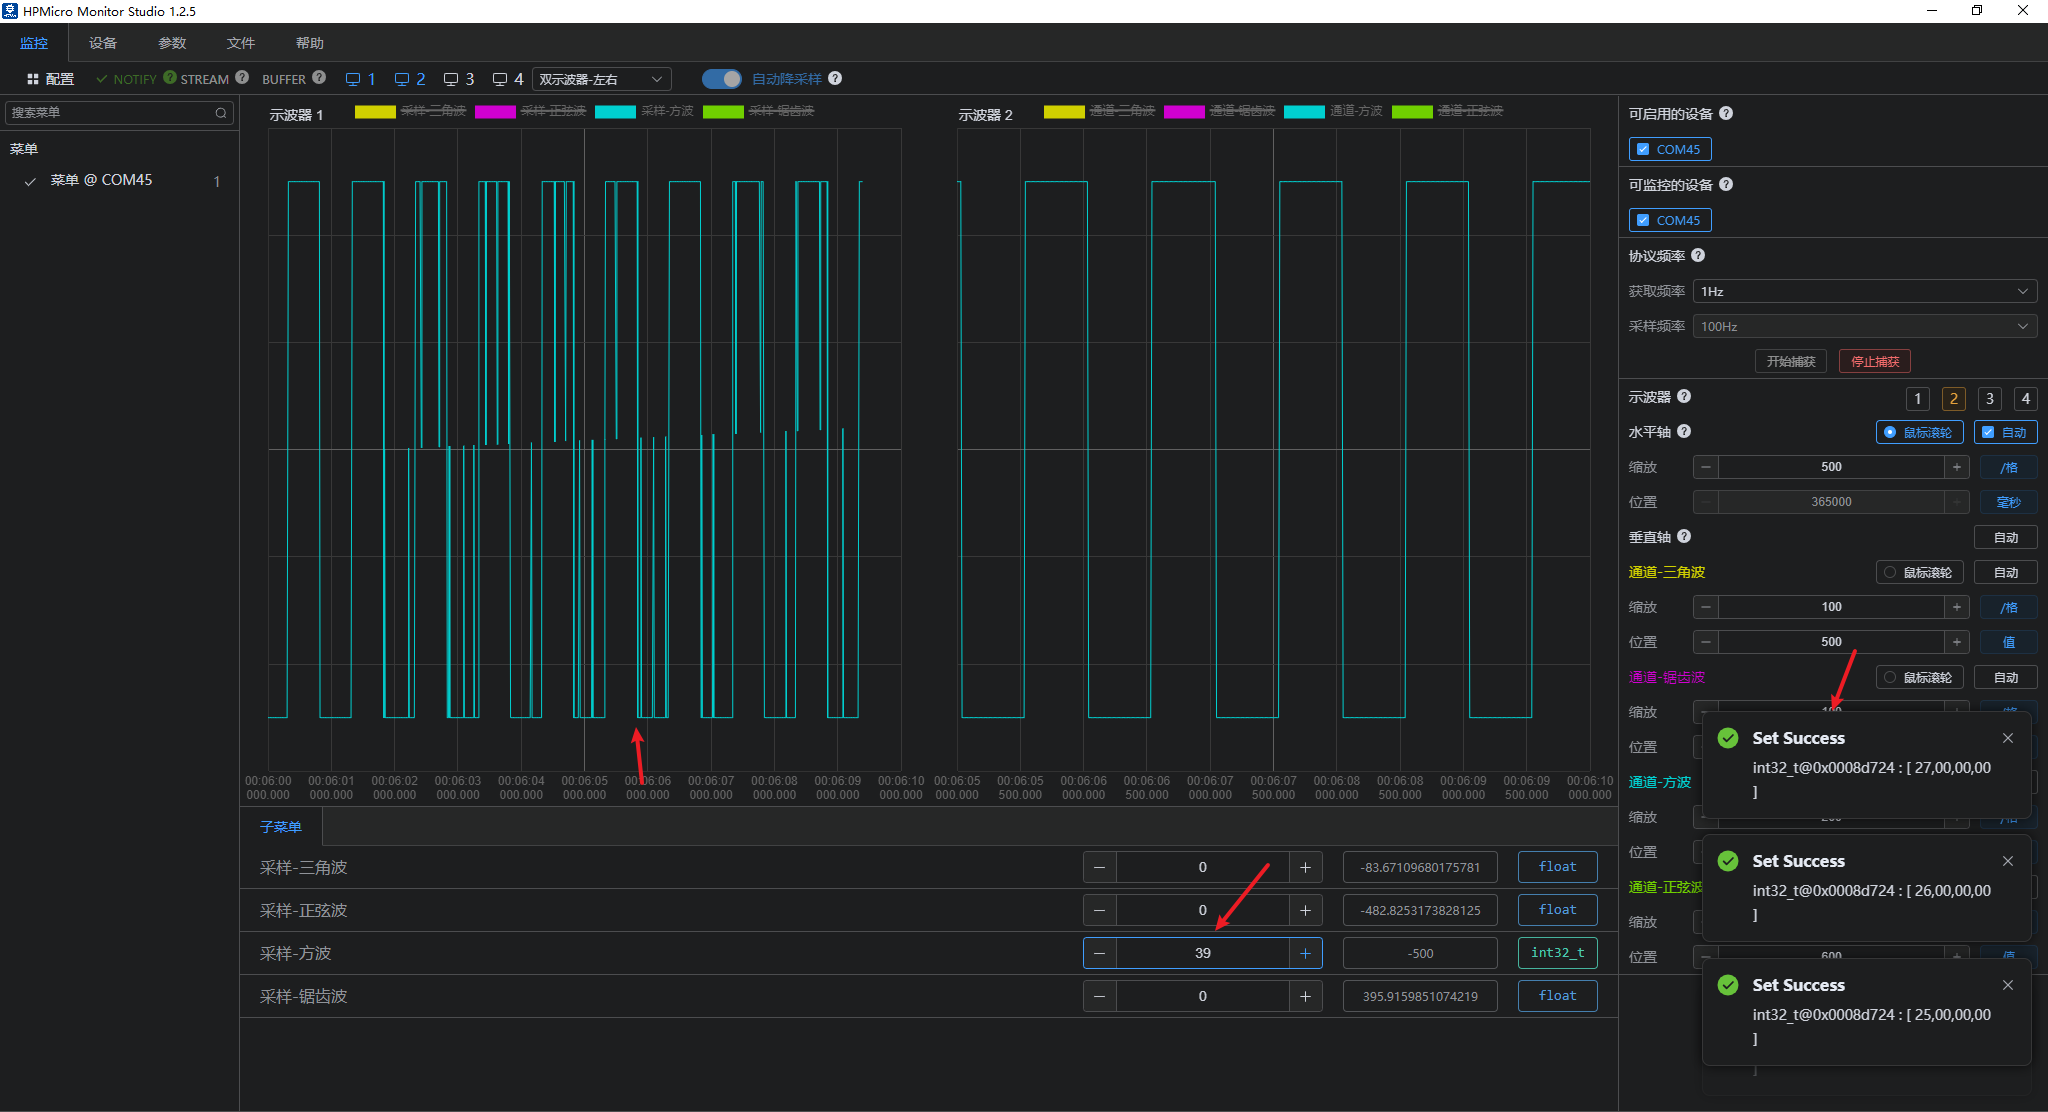
Task: Open the 设备 menu tab
Action: tap(103, 43)
